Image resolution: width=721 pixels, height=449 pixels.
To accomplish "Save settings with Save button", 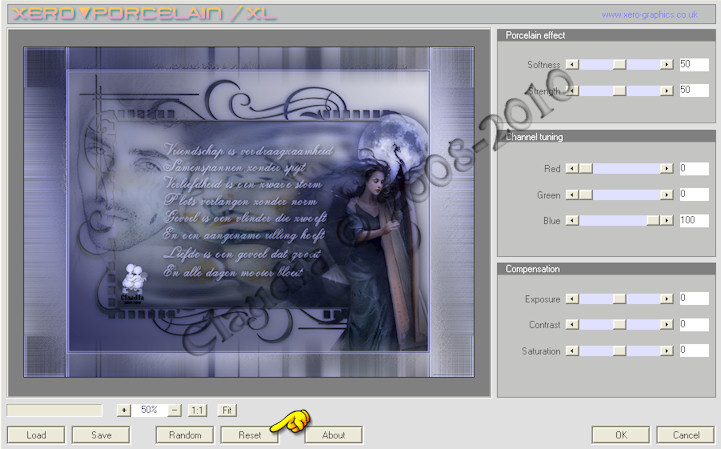I will (101, 435).
